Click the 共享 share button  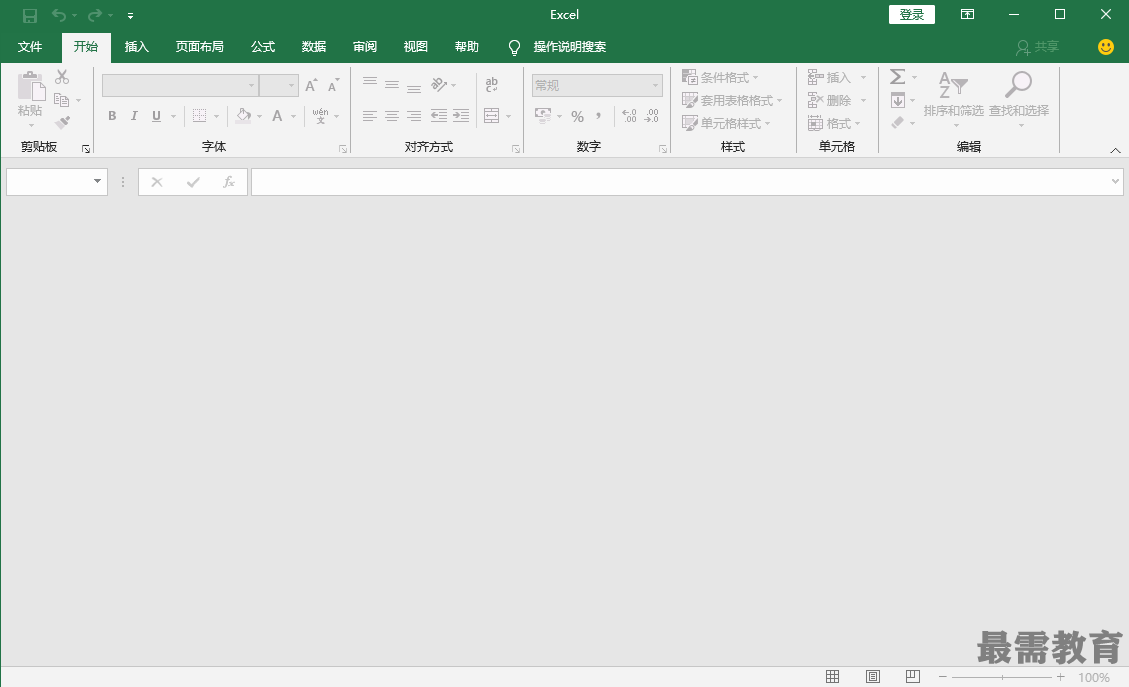click(1037, 48)
